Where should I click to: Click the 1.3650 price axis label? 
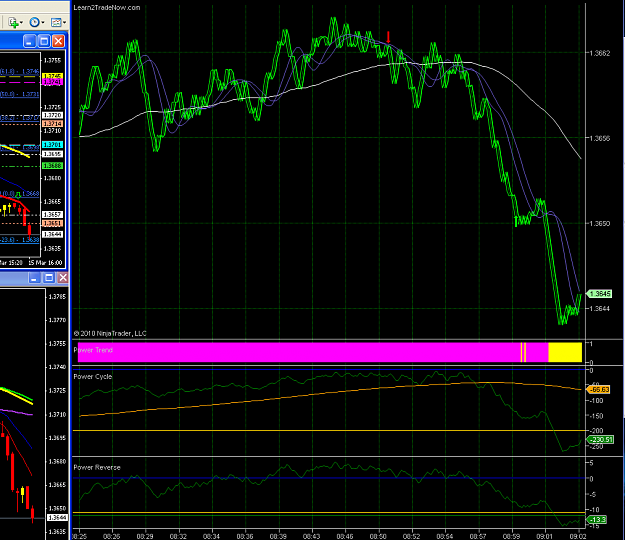point(599,223)
